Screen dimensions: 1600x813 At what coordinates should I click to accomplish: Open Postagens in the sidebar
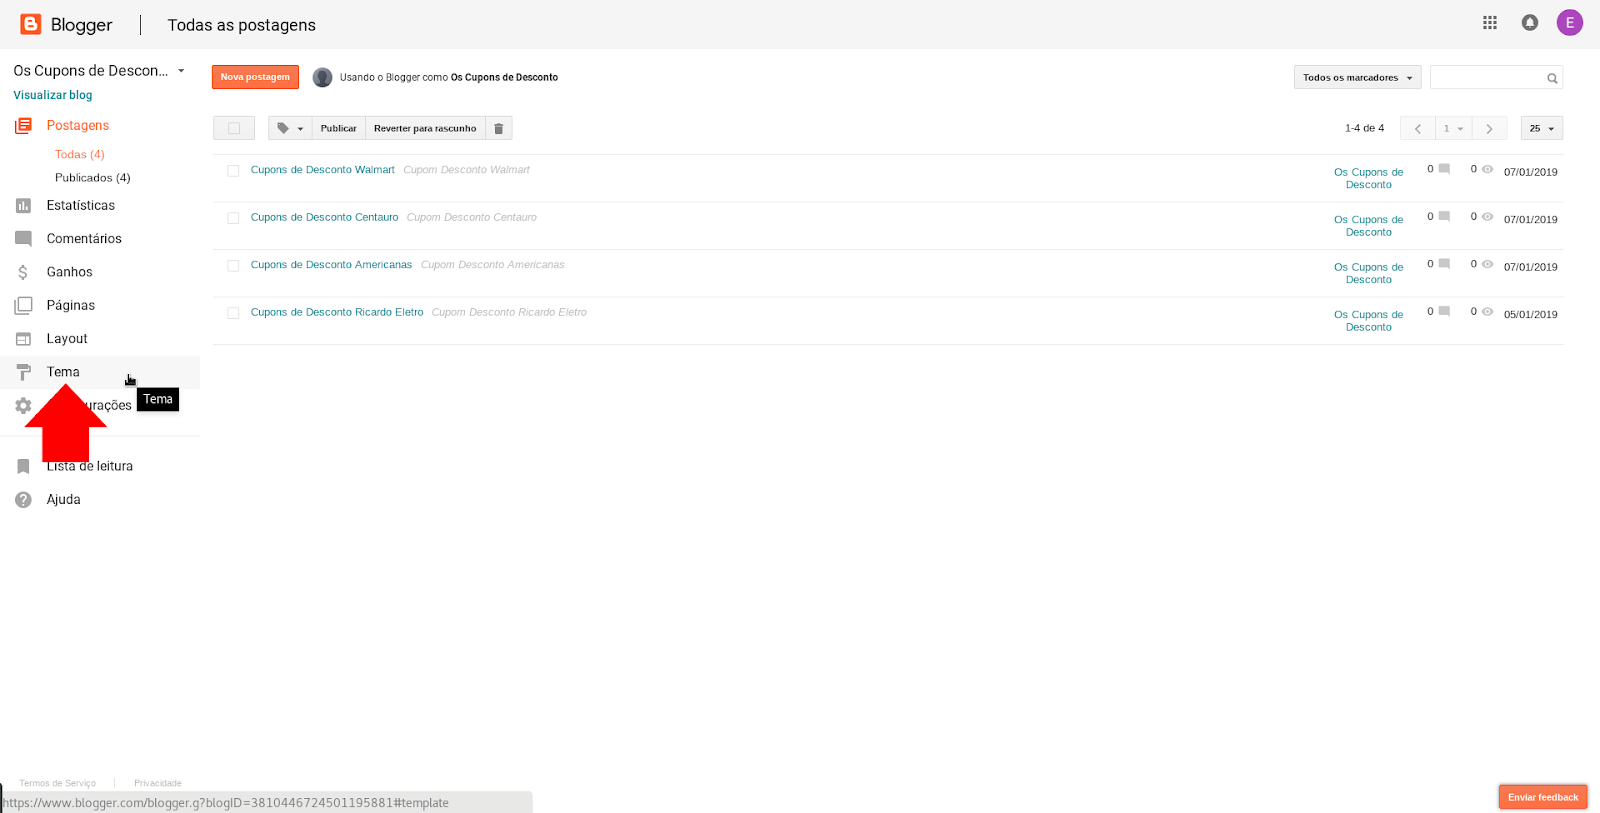point(78,125)
